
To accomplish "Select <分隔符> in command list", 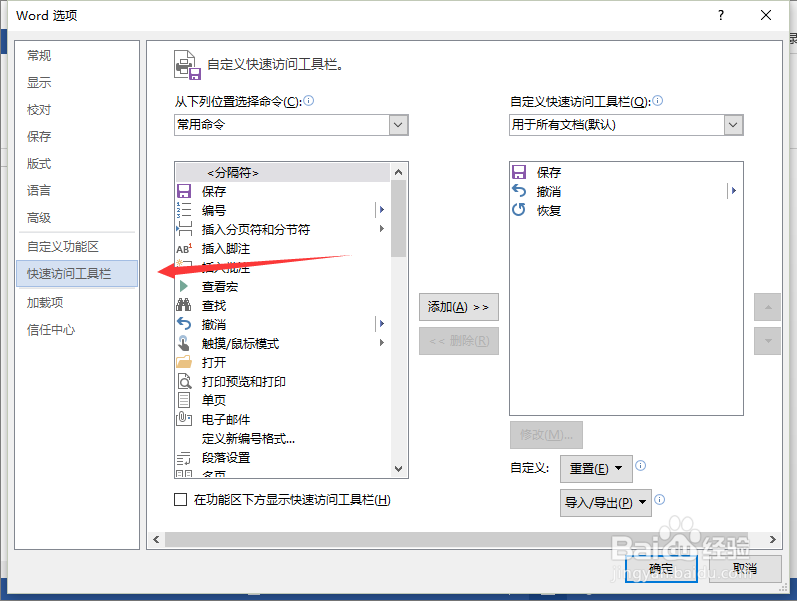I will [x=283, y=173].
